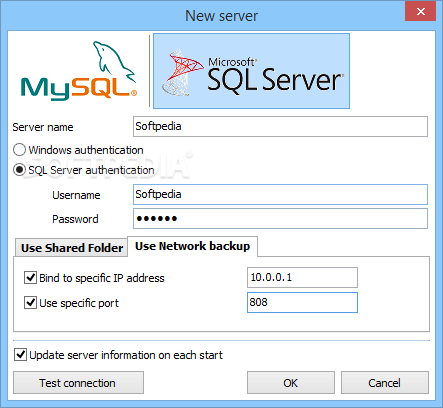Click the Username label
Screen dimensions: 443x408
76,195
